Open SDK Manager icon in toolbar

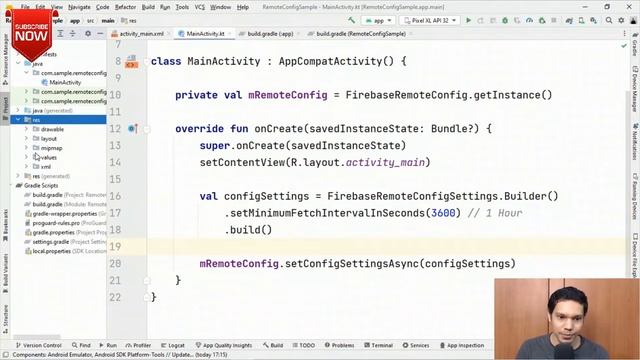click(x=593, y=20)
